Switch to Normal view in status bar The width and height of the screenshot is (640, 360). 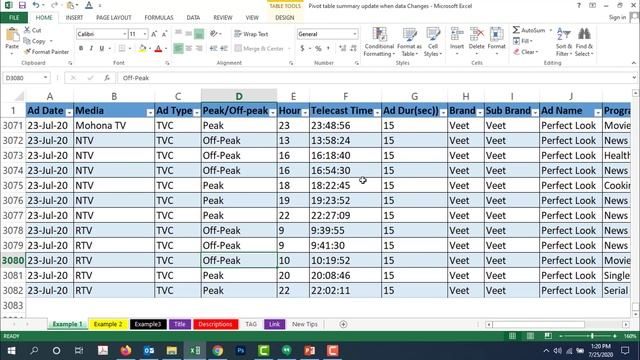coord(512,336)
